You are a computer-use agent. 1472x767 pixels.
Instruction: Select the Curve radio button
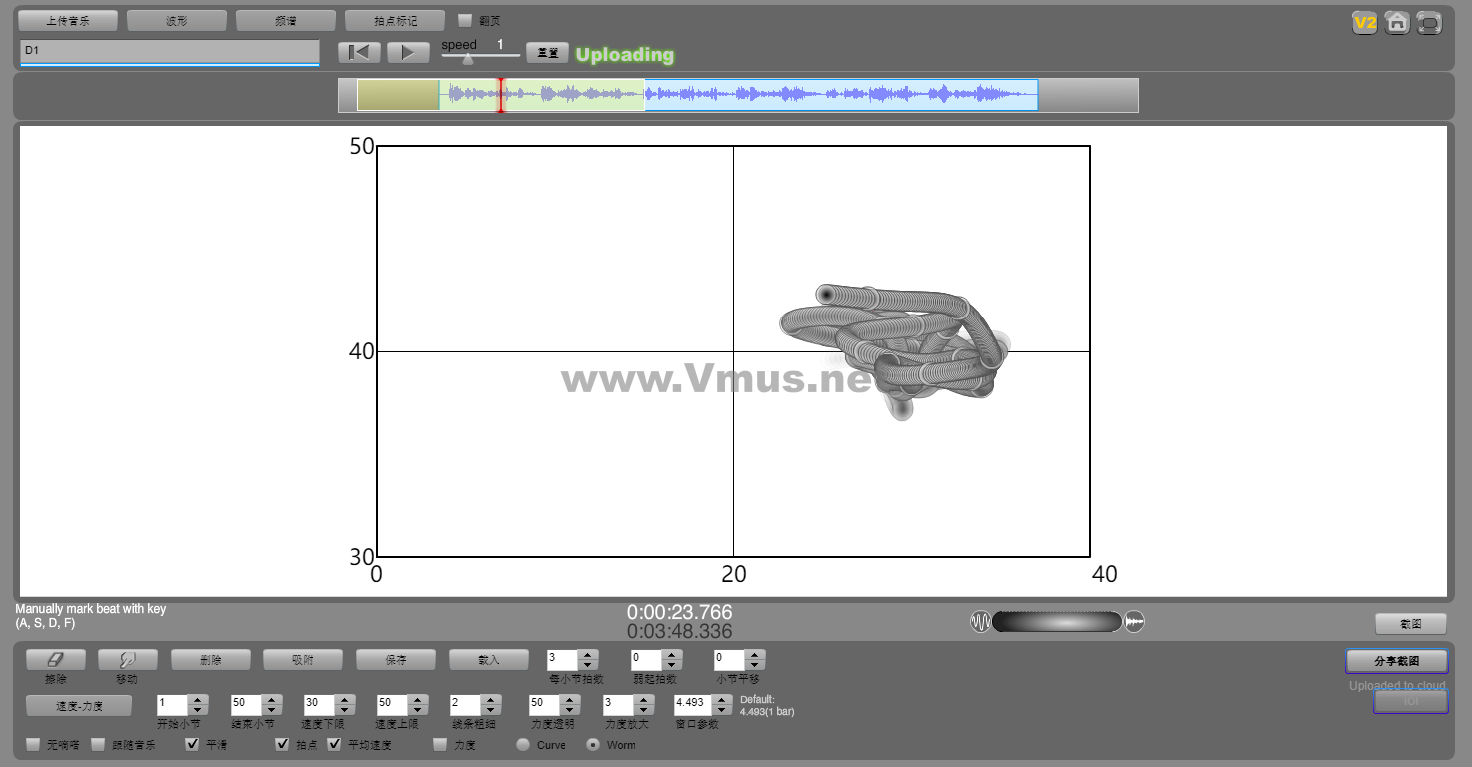click(522, 745)
